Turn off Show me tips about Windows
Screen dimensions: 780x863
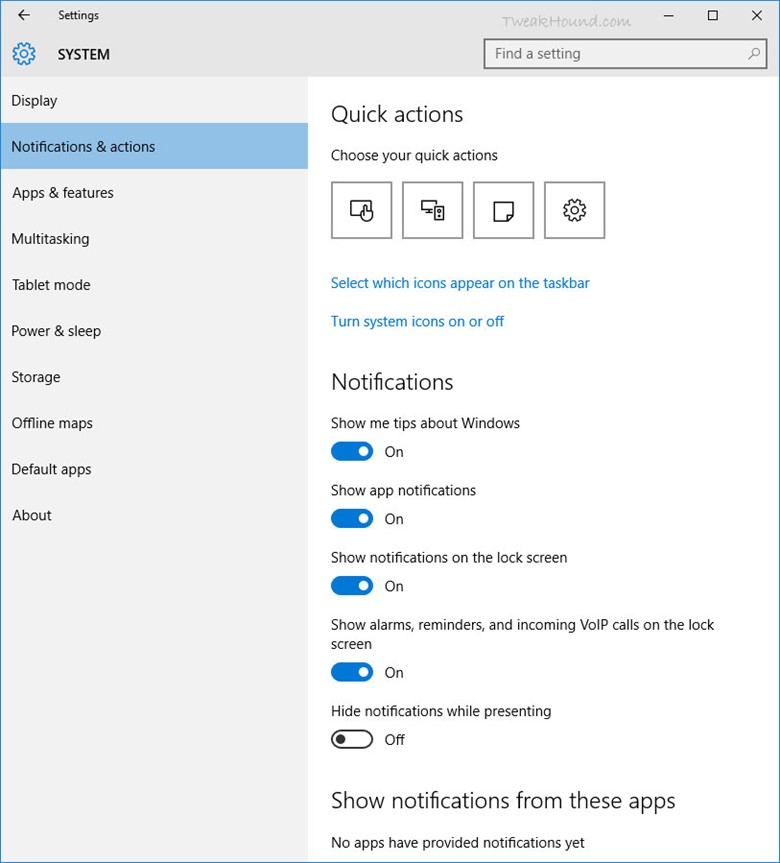click(x=352, y=452)
